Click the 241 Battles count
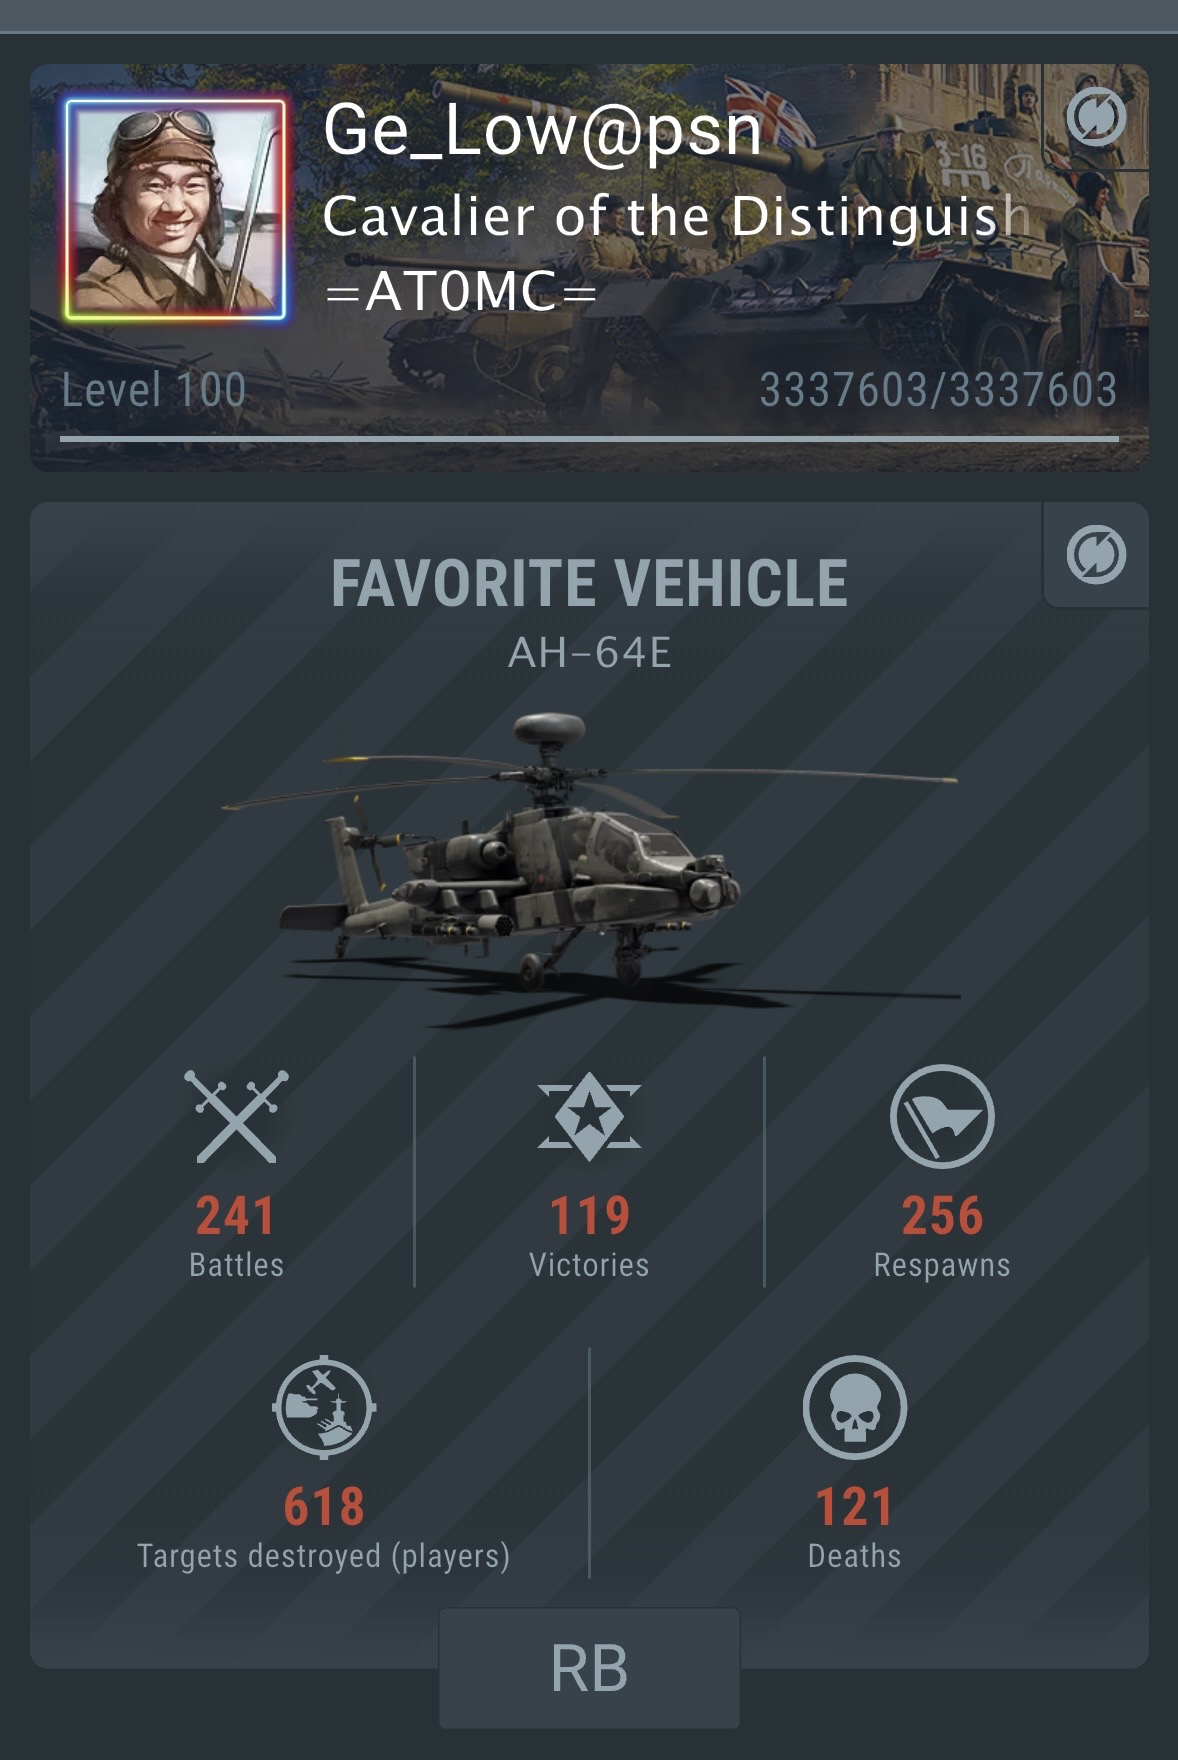1178x1760 pixels. tap(236, 1216)
